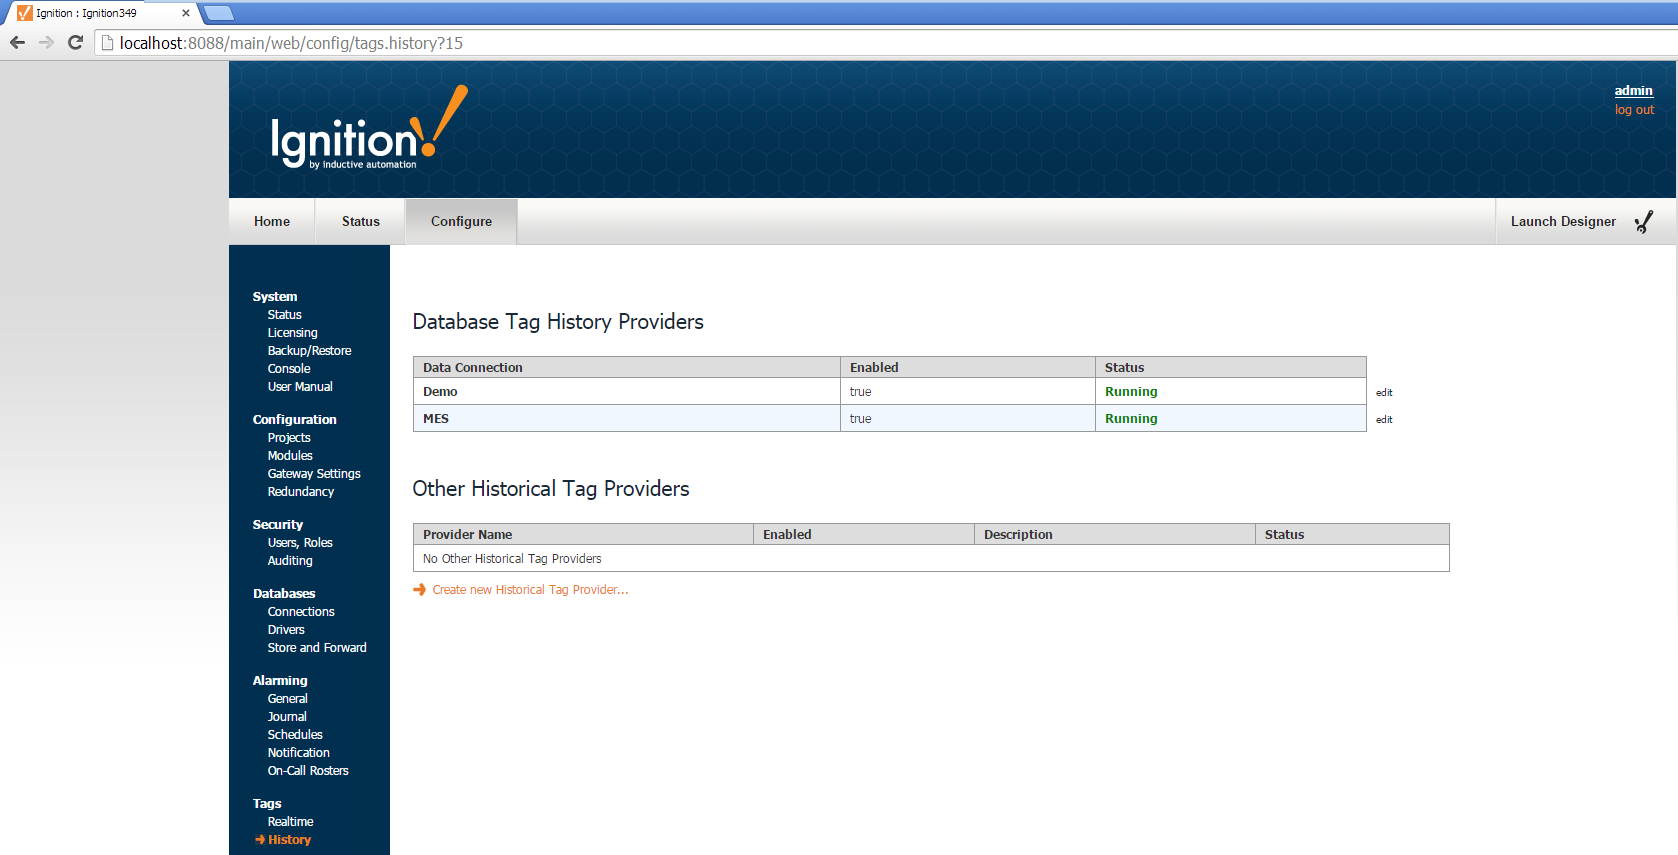
Task: Click Provider Name column header
Action: [x=583, y=535]
